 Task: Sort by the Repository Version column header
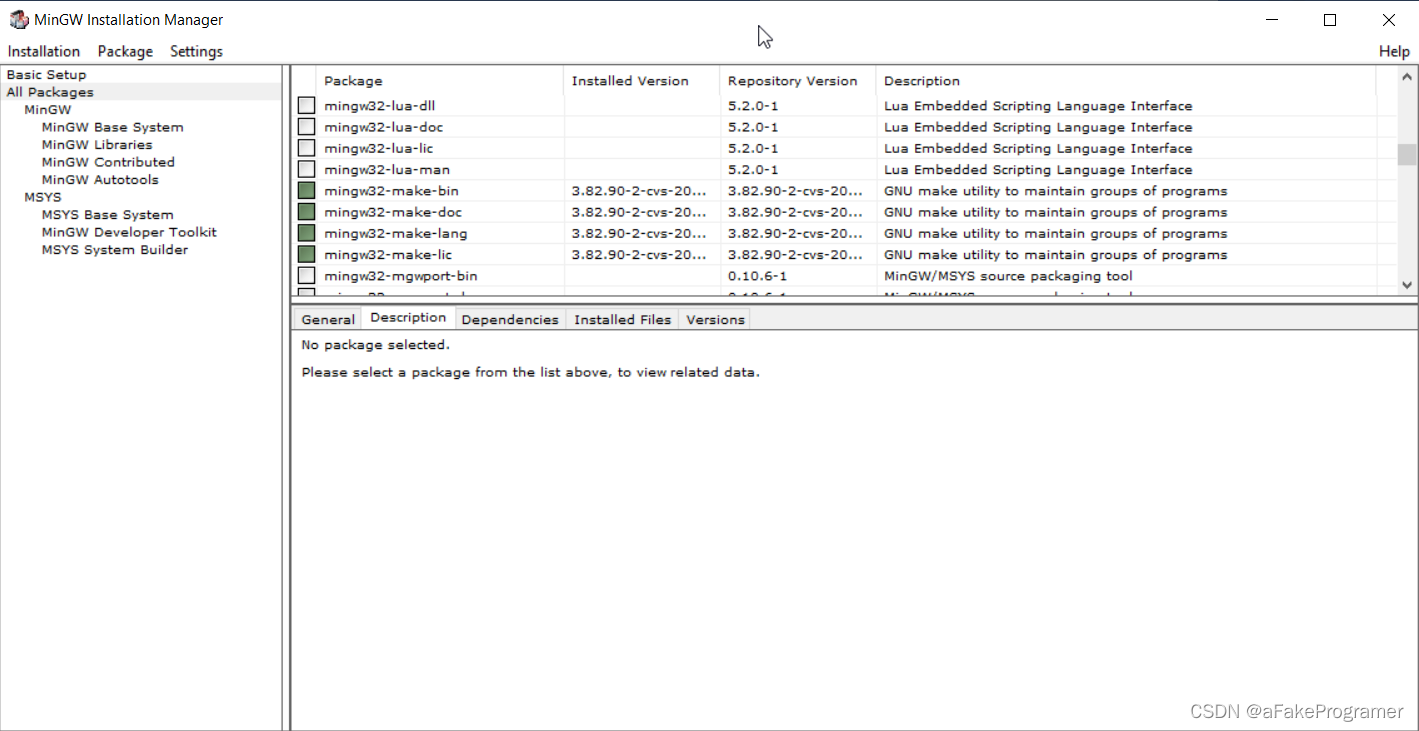pos(798,81)
